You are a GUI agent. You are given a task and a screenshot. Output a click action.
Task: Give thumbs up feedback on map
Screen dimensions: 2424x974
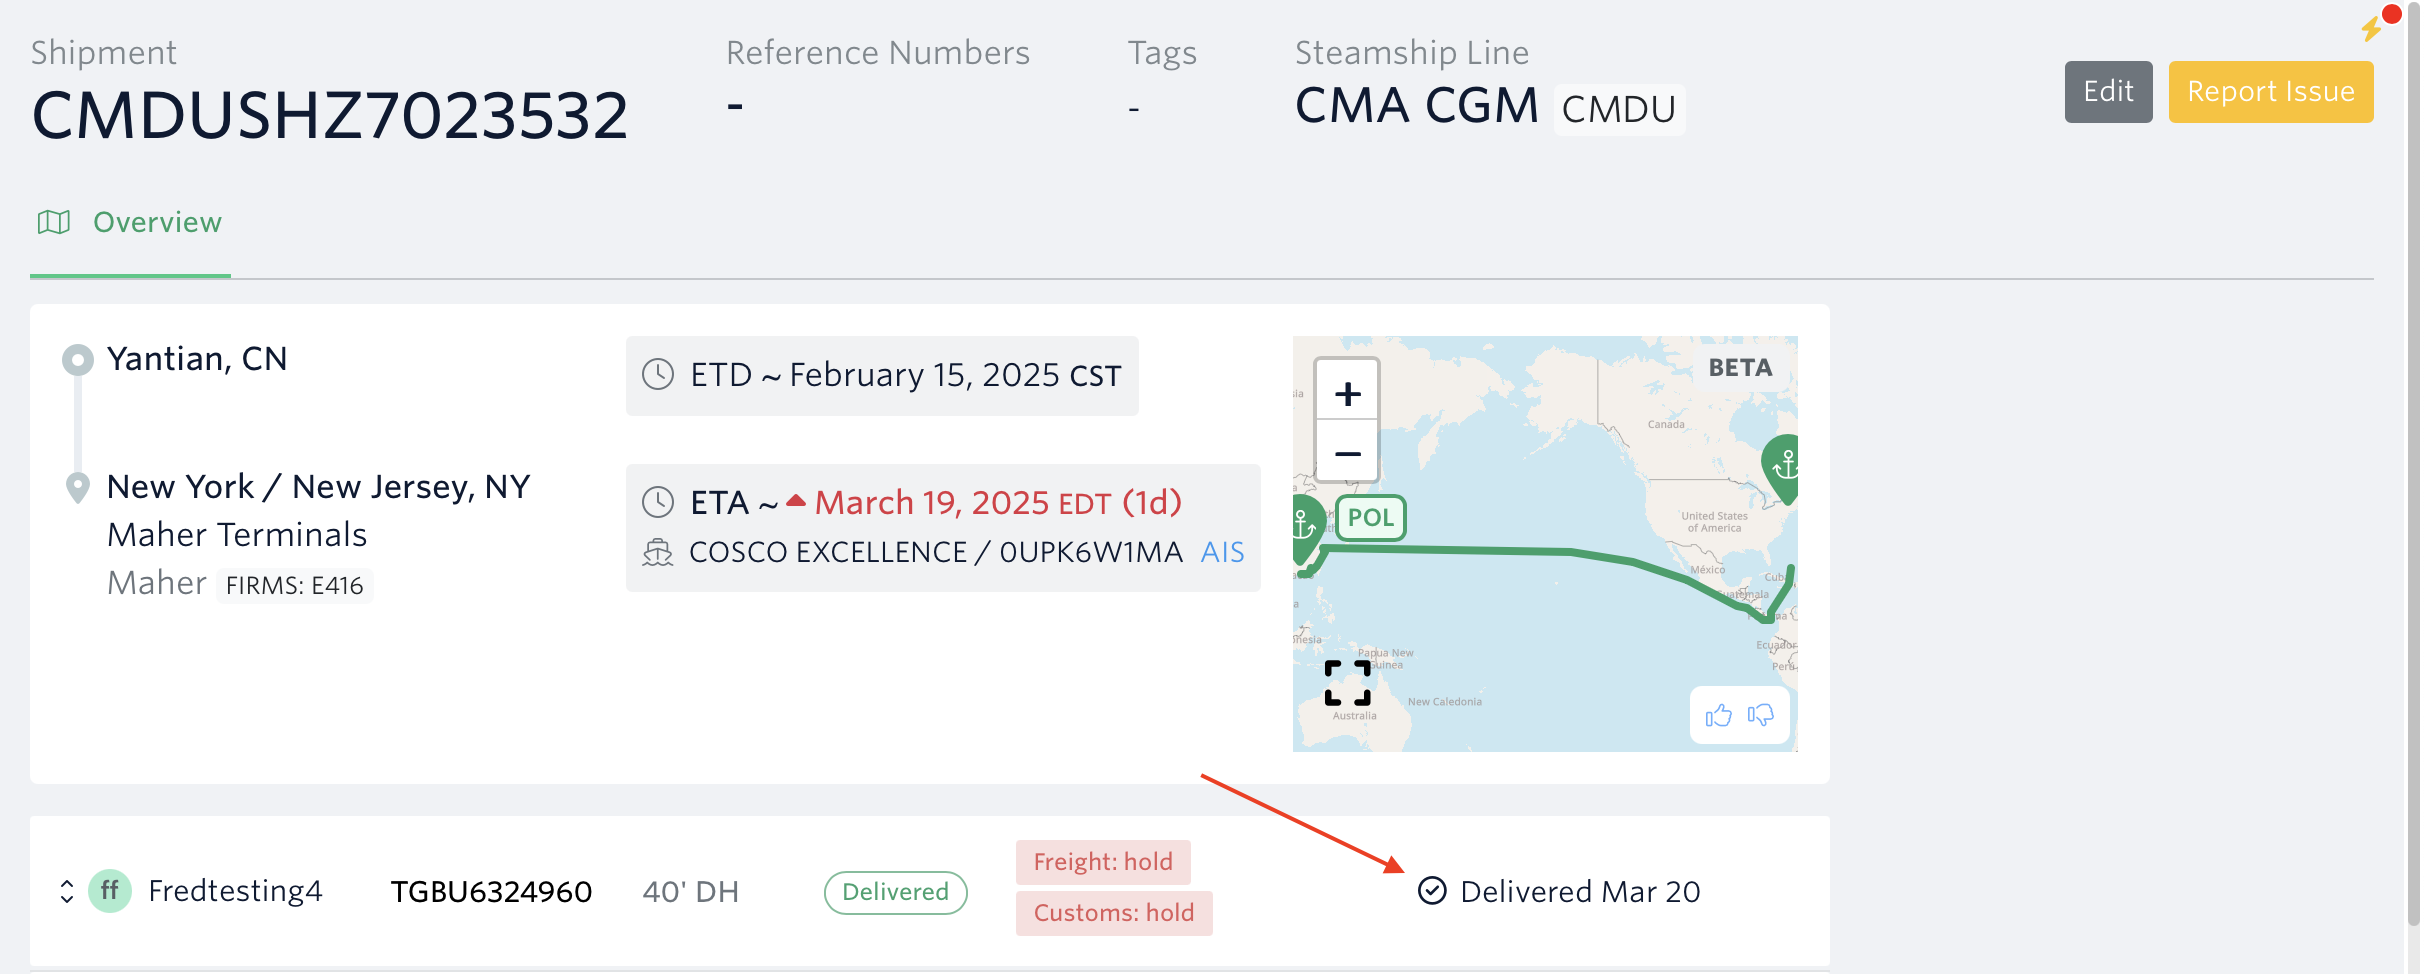tap(1718, 716)
